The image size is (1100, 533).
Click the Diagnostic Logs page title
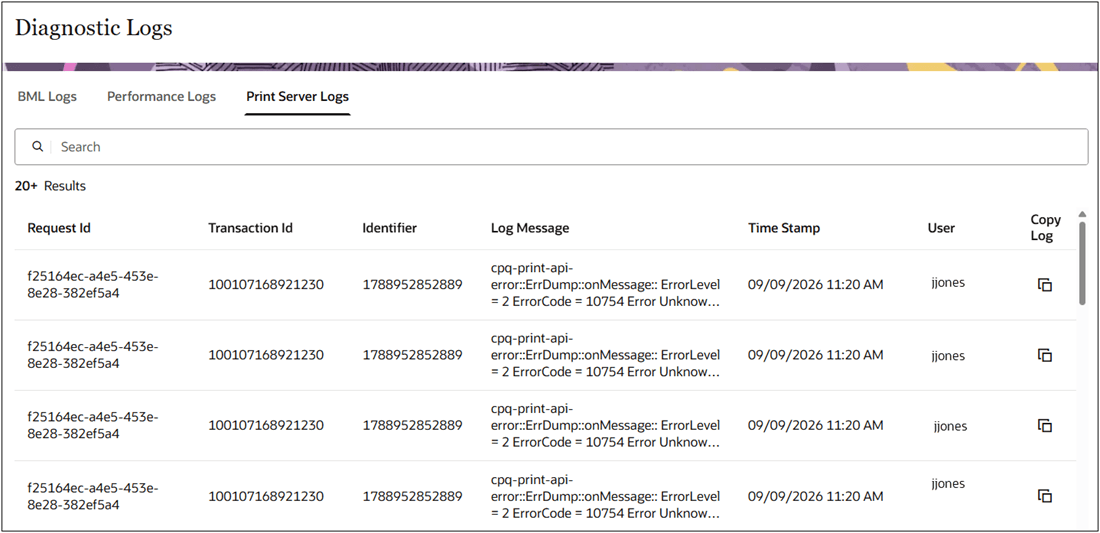click(94, 29)
